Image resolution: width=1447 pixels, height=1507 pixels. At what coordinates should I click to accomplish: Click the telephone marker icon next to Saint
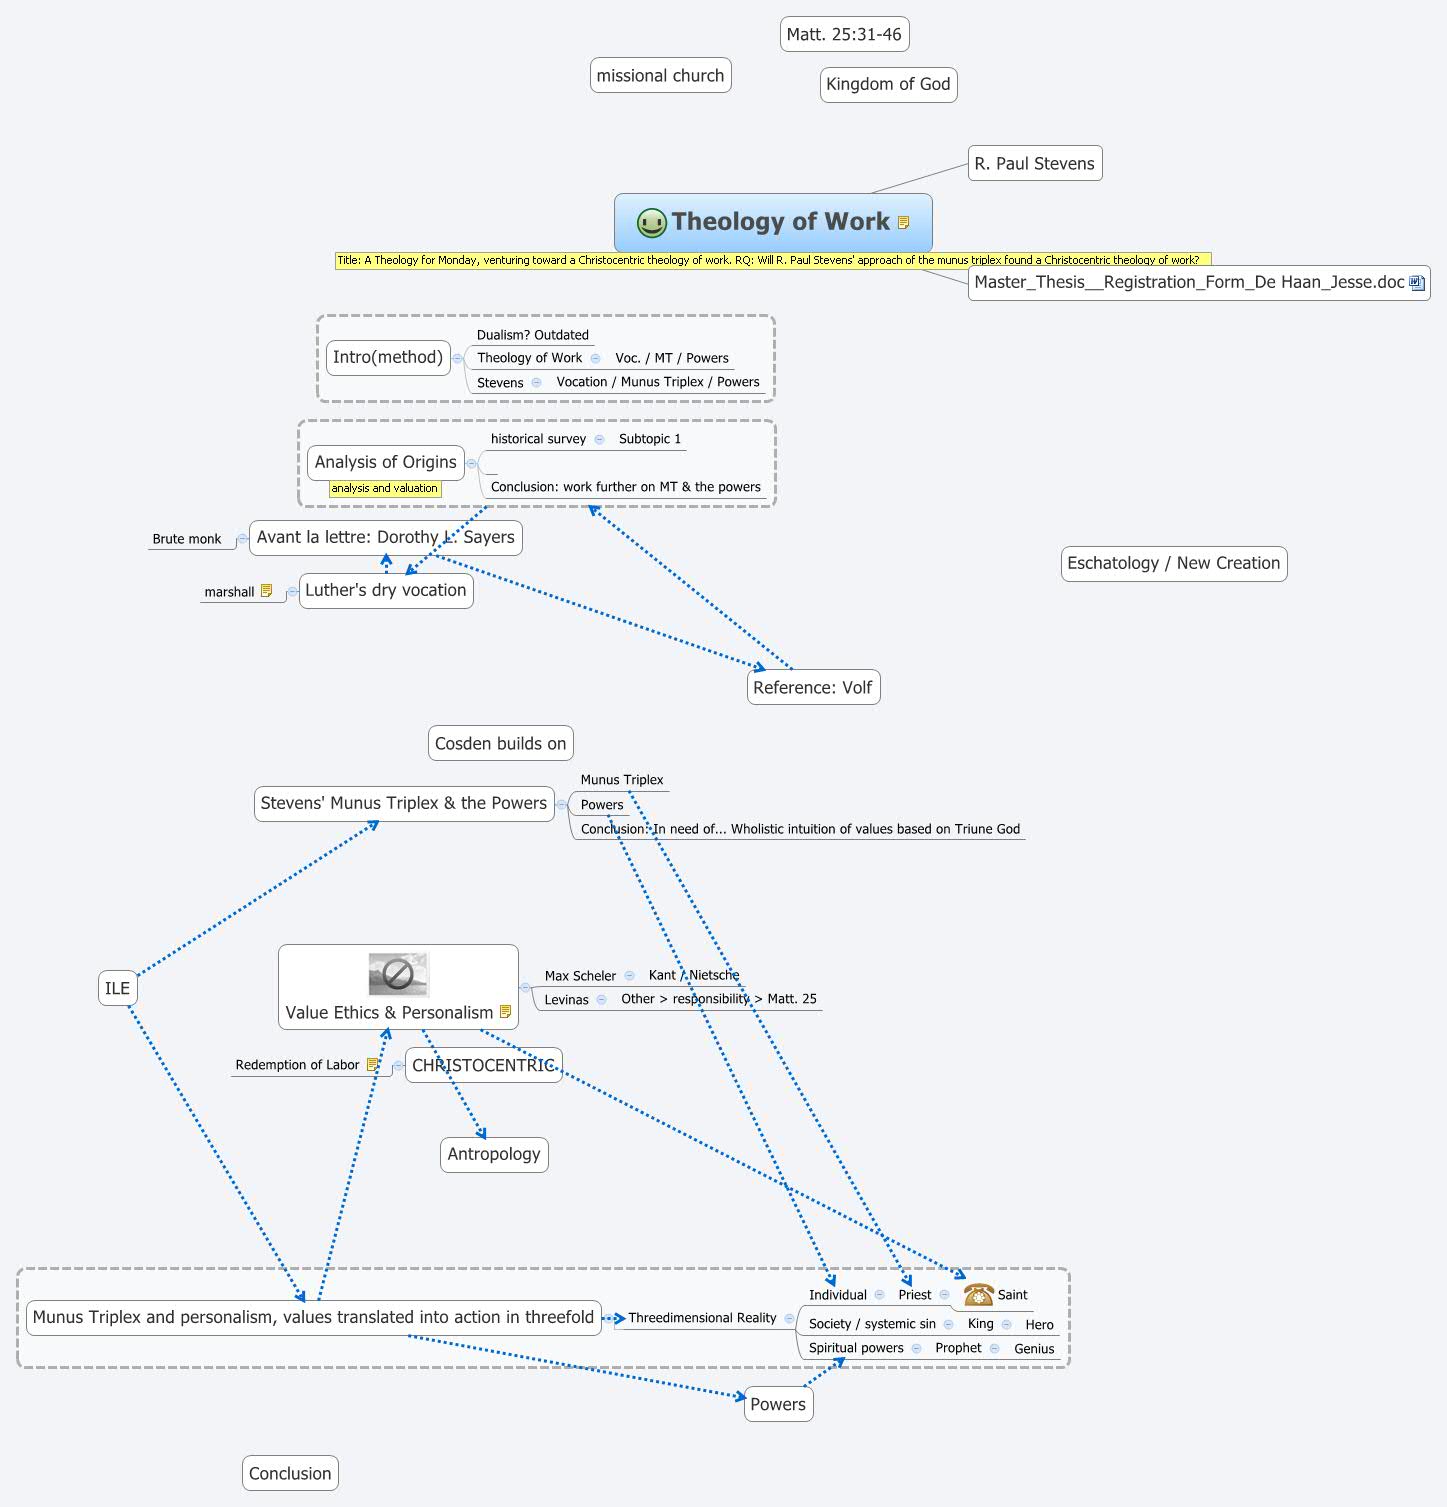click(978, 1296)
